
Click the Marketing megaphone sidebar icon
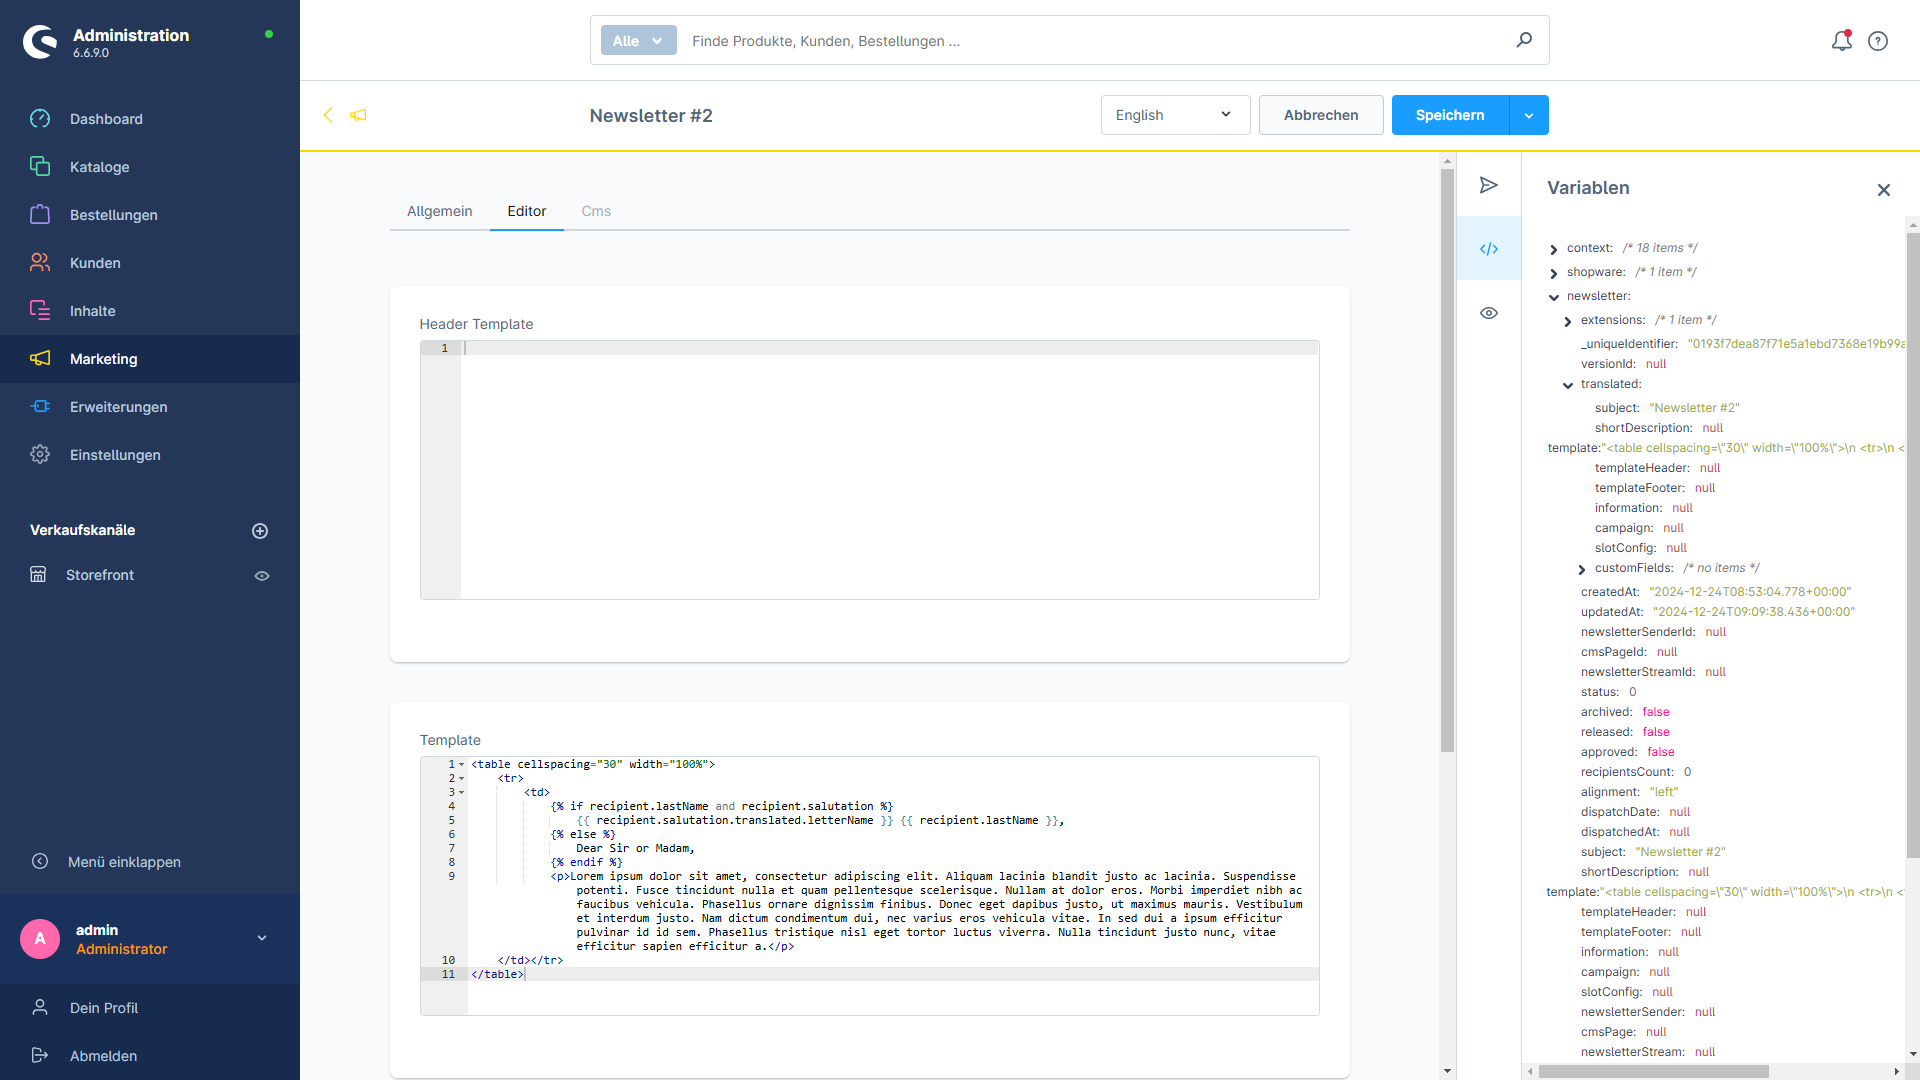tap(40, 359)
